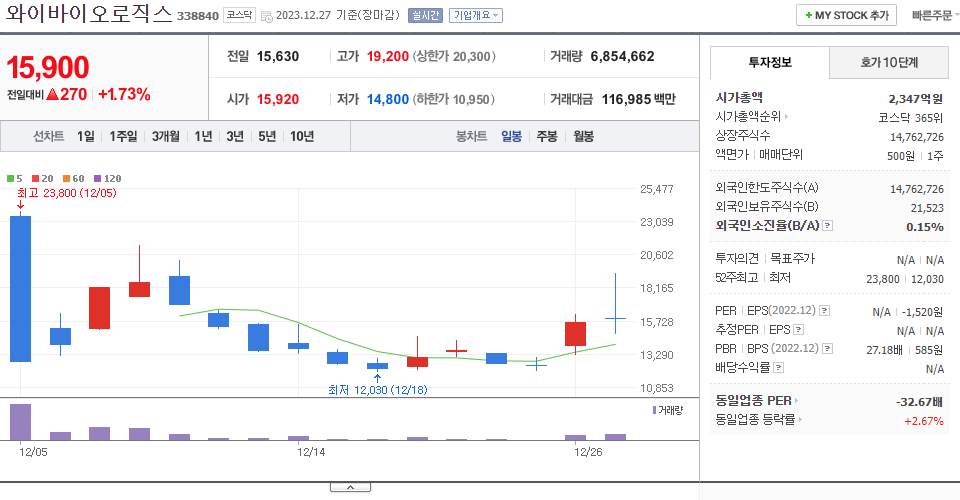Click the 저가 value 14,800
The image size is (960, 500).
pos(388,99)
